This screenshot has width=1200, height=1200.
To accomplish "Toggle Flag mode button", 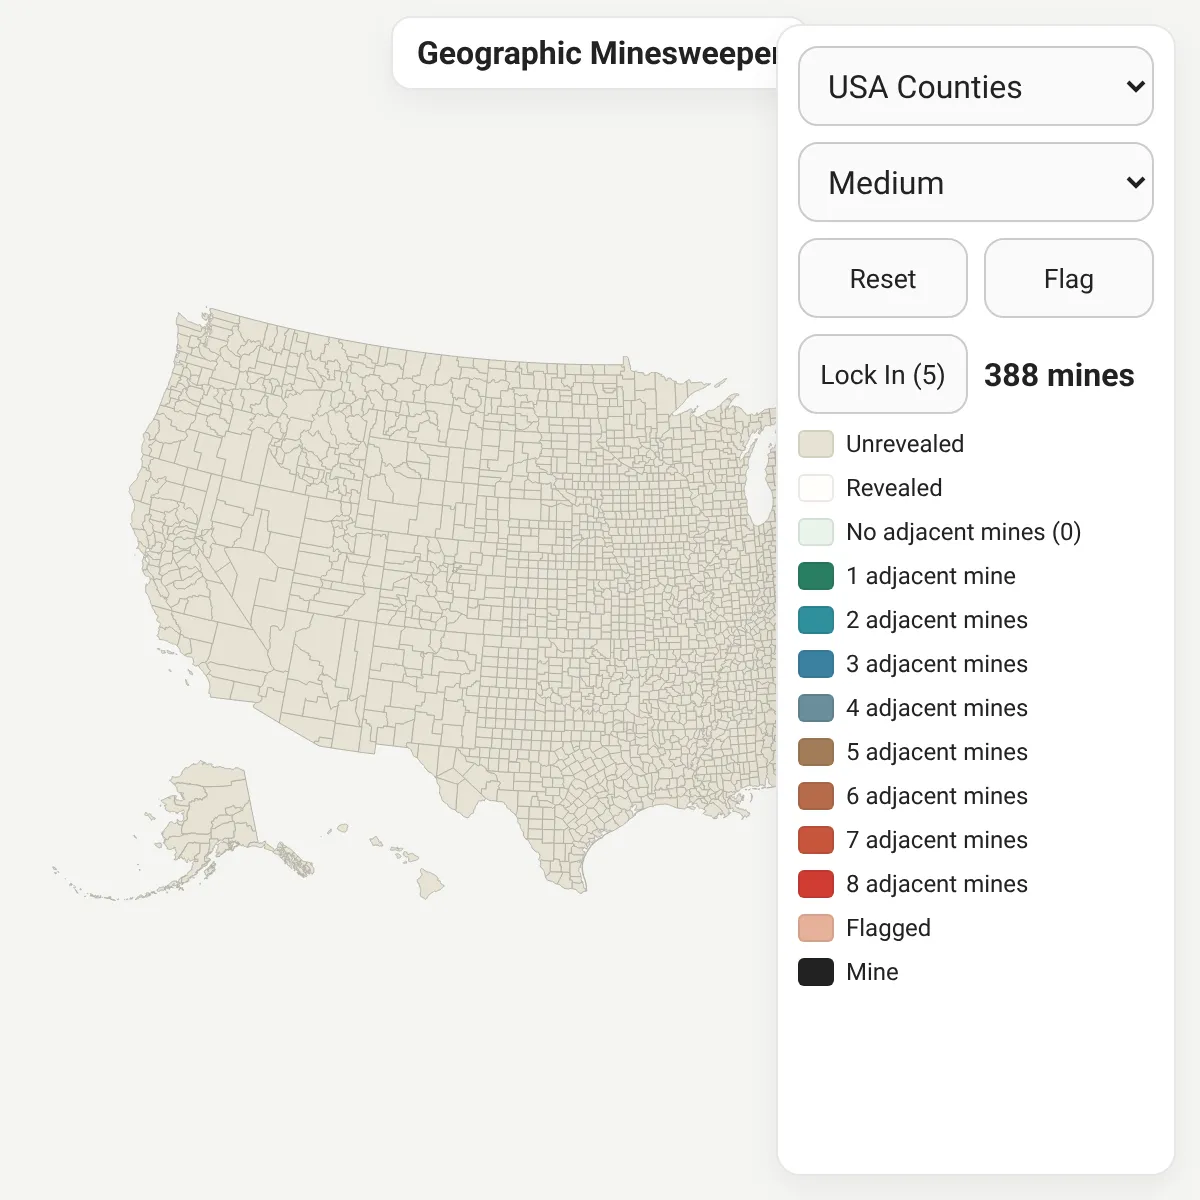I will pos(1068,278).
